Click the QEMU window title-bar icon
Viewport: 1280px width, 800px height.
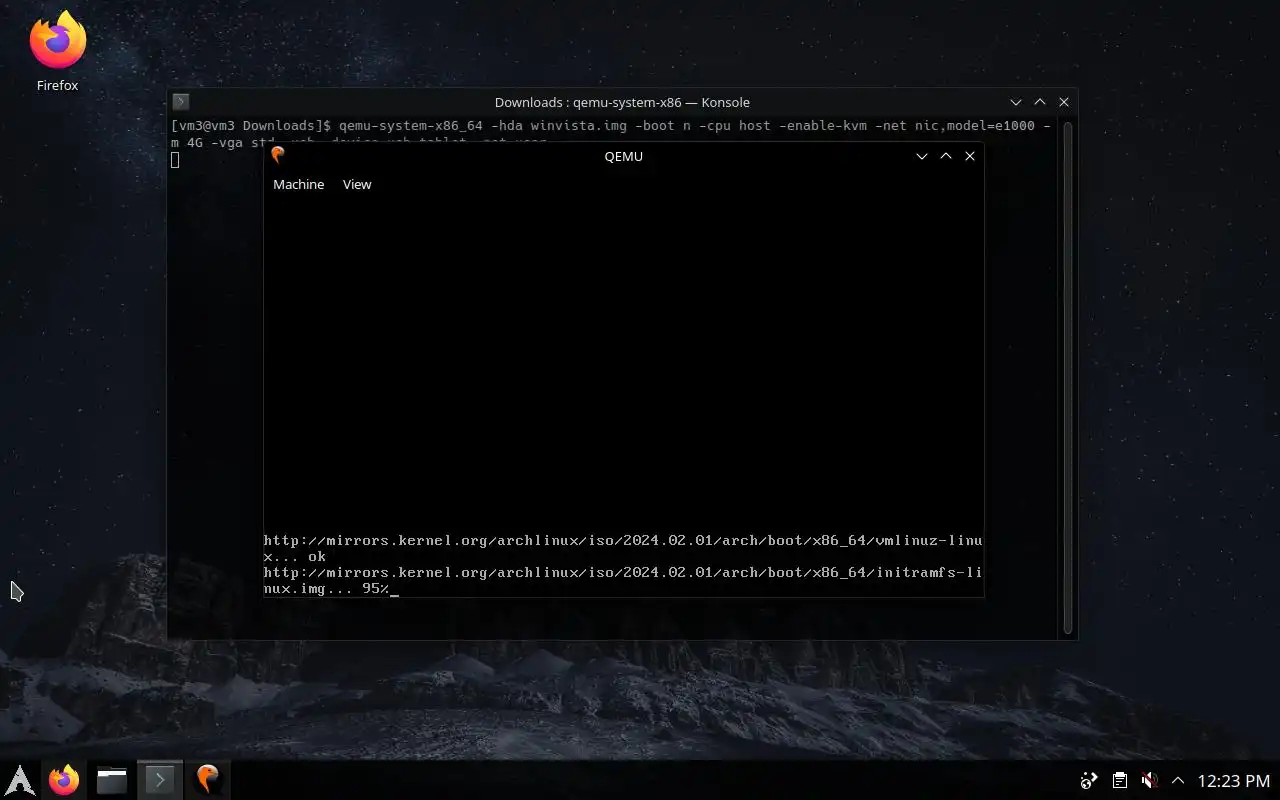(278, 155)
